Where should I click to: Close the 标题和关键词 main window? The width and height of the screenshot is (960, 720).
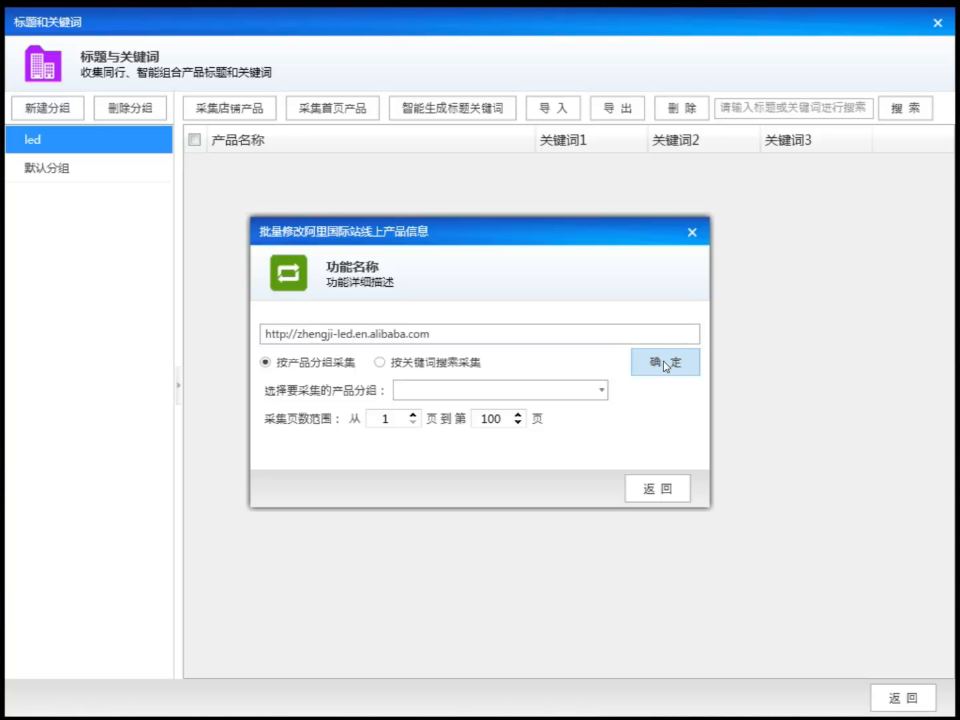pyautogui.click(x=937, y=23)
